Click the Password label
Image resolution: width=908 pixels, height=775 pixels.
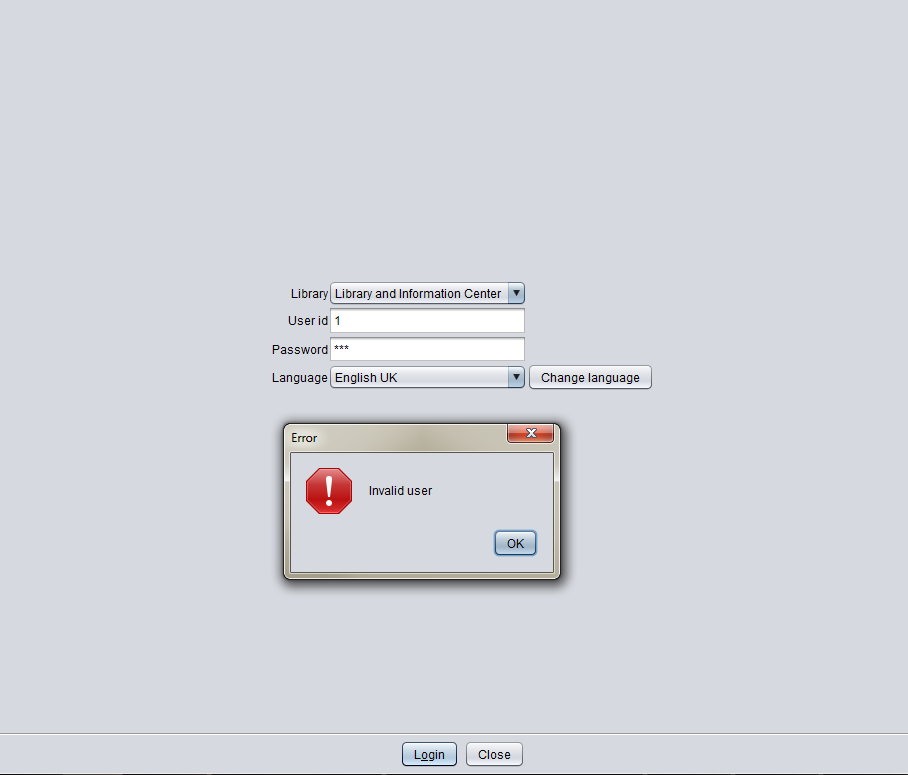click(299, 350)
